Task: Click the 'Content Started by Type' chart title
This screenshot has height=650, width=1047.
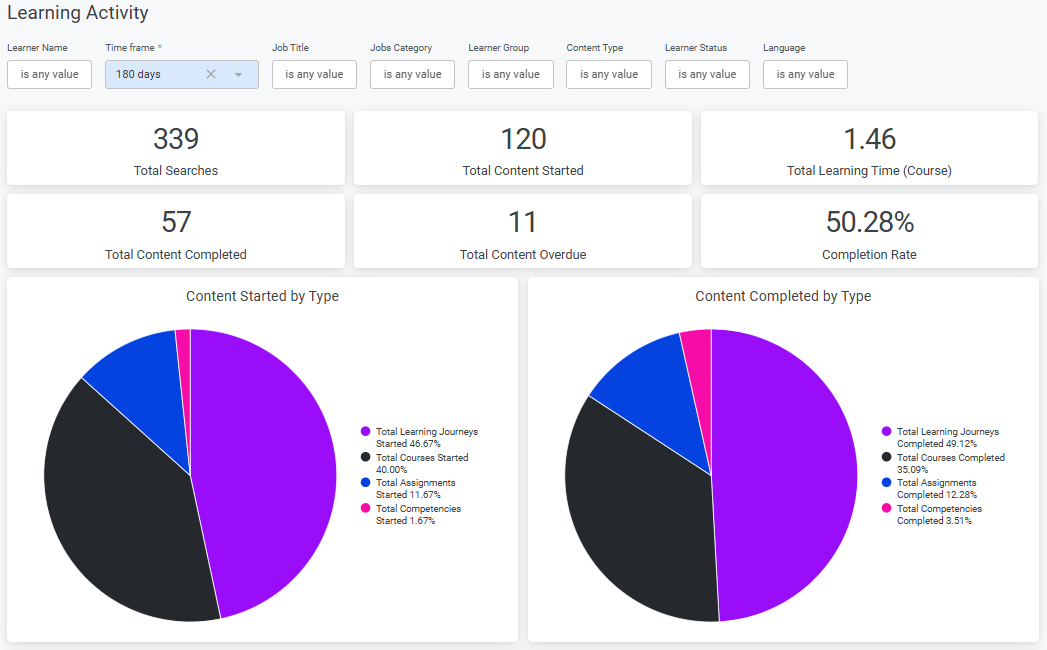Action: [262, 296]
